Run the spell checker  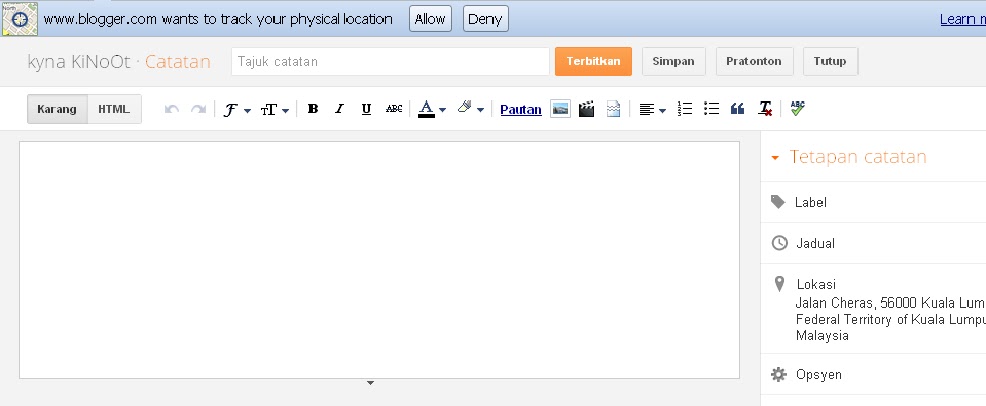tap(797, 108)
